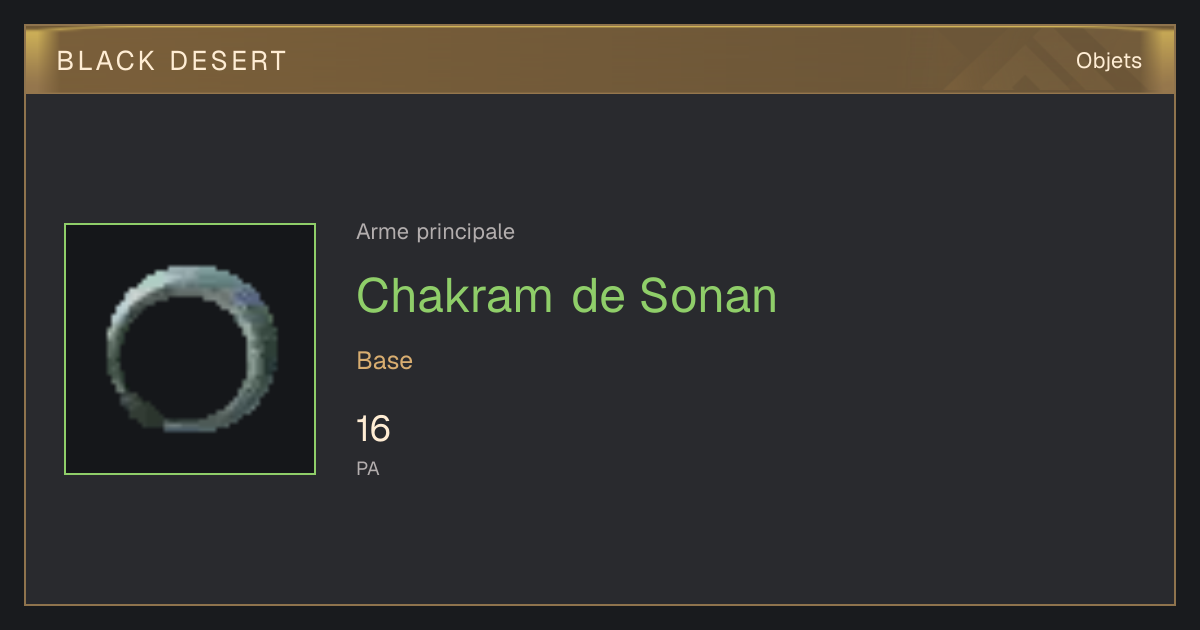1200x630 pixels.
Task: Click the word Sonan in the title
Action: coord(708,295)
